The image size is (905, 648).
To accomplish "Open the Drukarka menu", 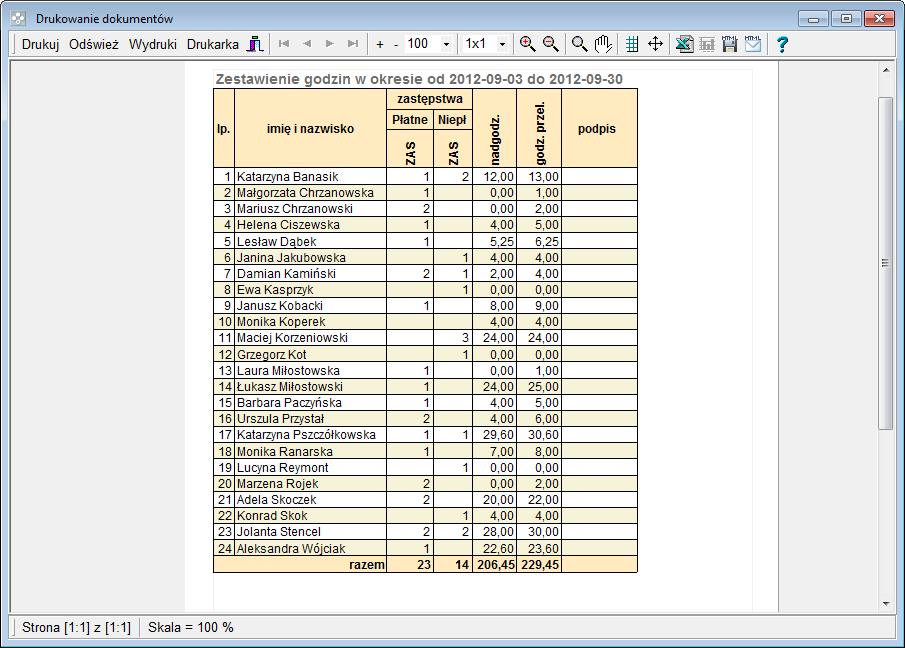I will click(212, 44).
